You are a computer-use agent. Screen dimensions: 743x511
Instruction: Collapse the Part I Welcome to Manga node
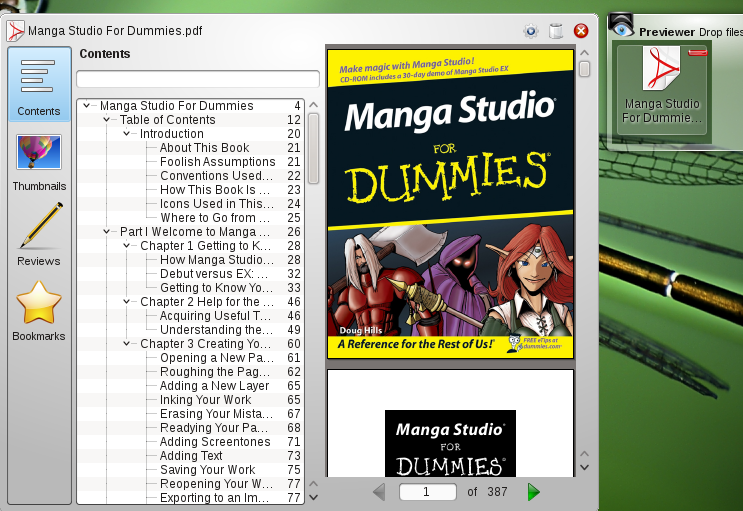tap(106, 232)
